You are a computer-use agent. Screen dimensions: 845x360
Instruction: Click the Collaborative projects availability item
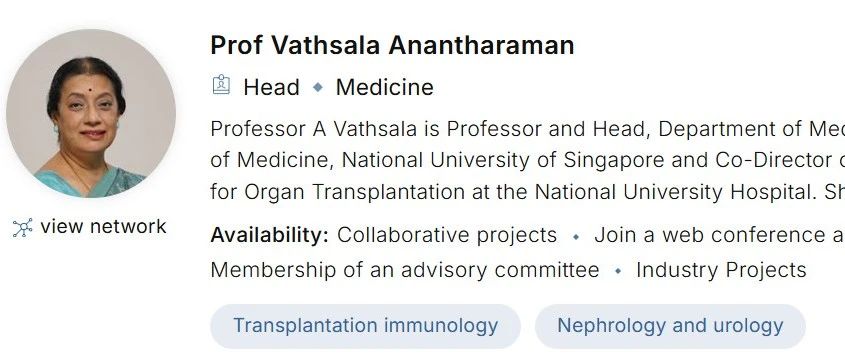[447, 235]
